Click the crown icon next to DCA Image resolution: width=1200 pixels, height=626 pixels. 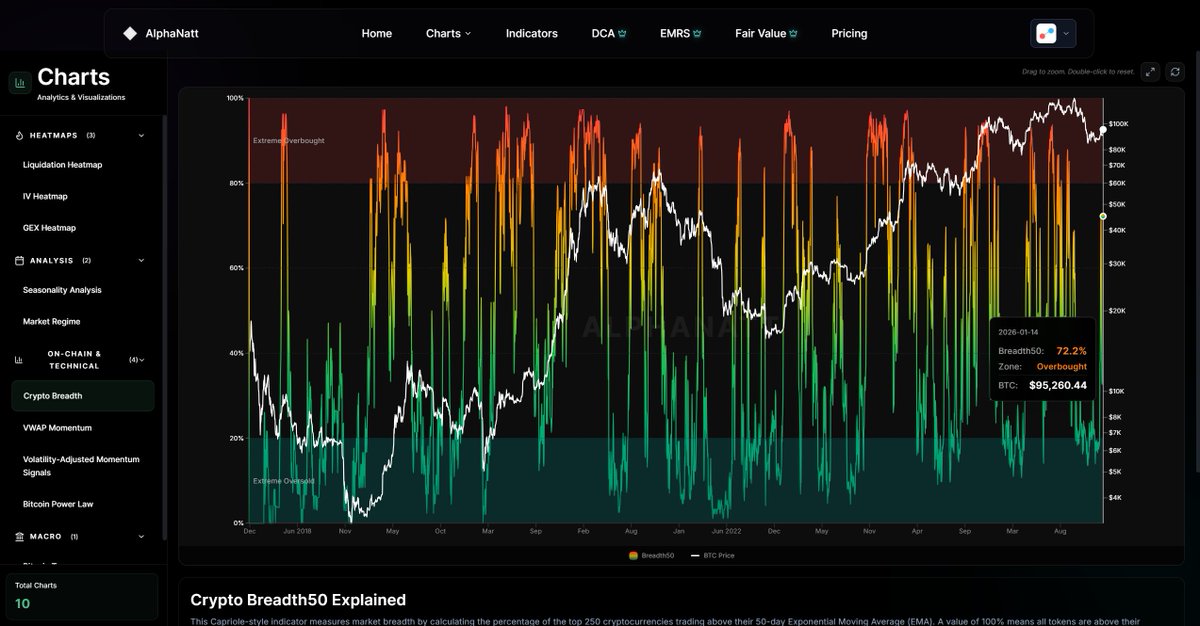(x=623, y=33)
